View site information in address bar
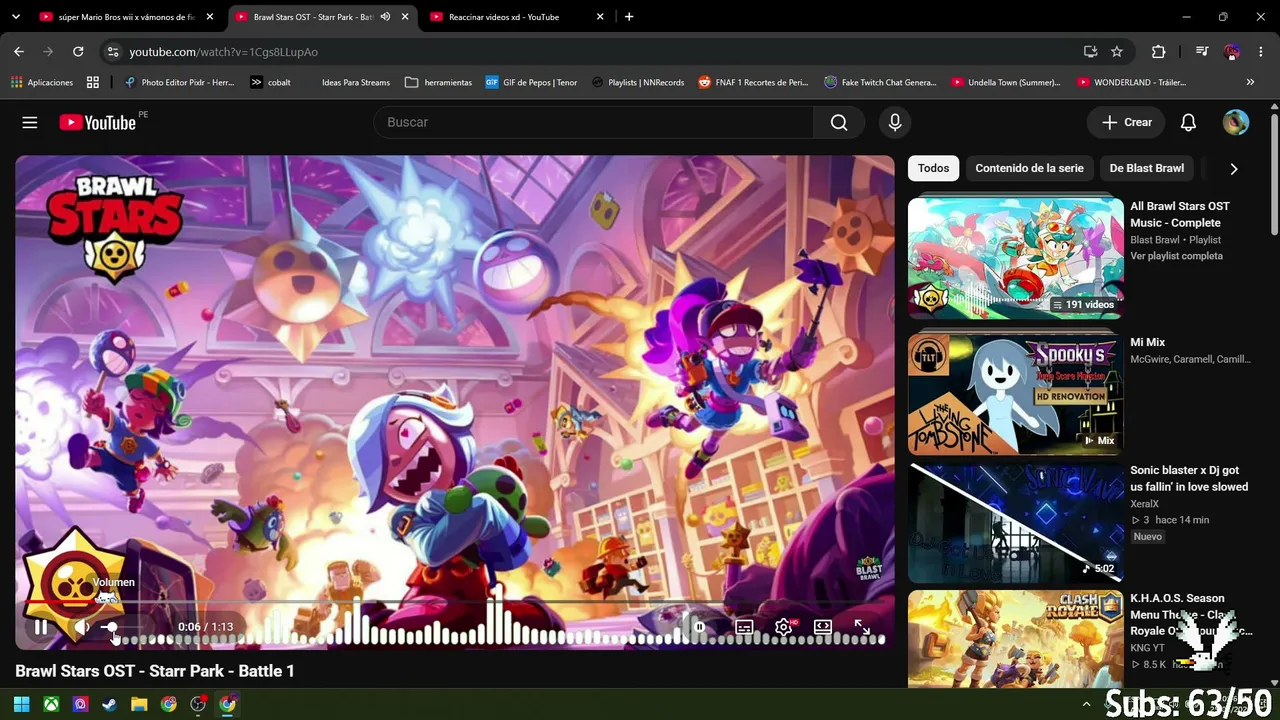 pyautogui.click(x=112, y=52)
